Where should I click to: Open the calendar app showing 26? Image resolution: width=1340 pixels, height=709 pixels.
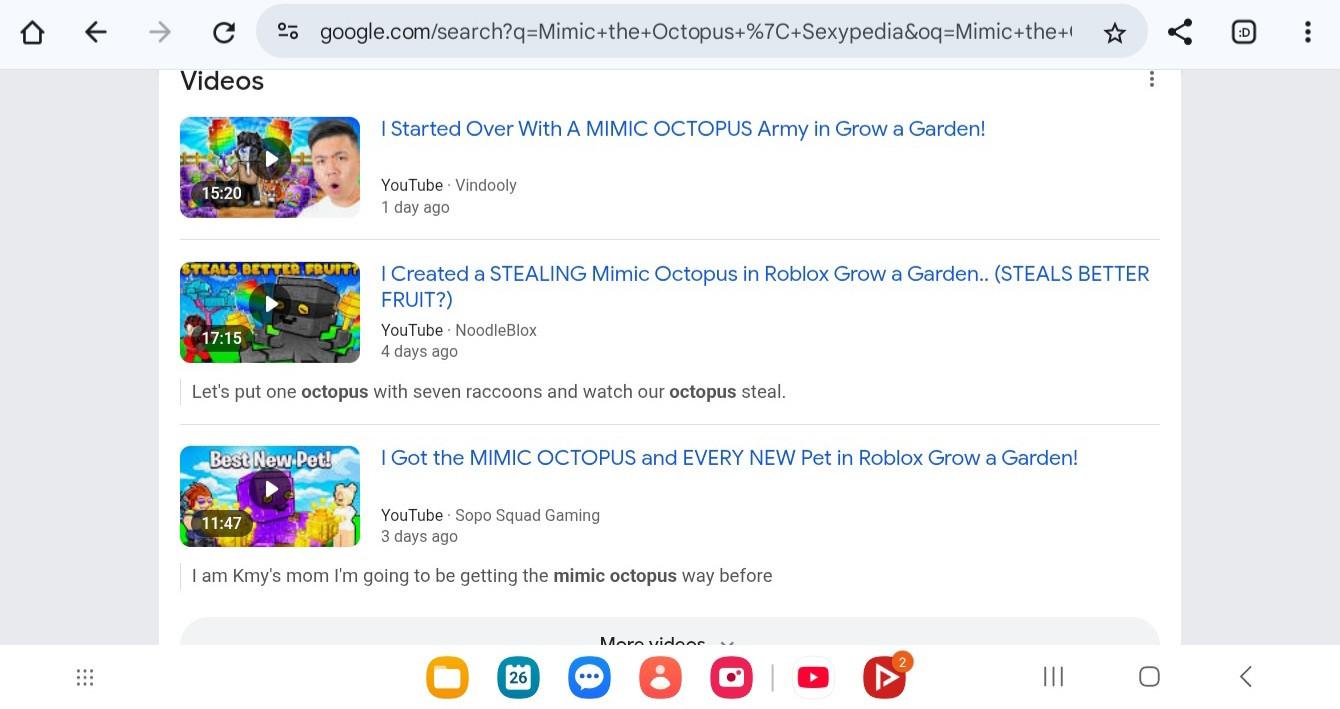tap(518, 678)
